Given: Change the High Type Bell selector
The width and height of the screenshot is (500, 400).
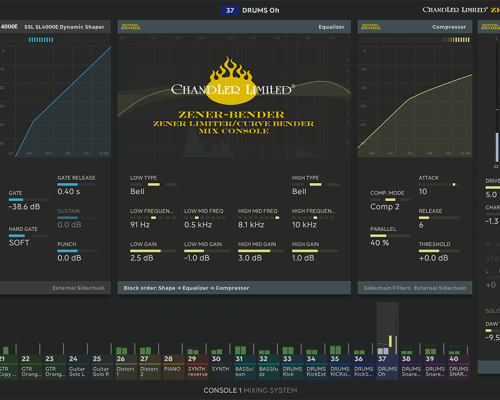Looking at the screenshot, I should [x=315, y=185].
